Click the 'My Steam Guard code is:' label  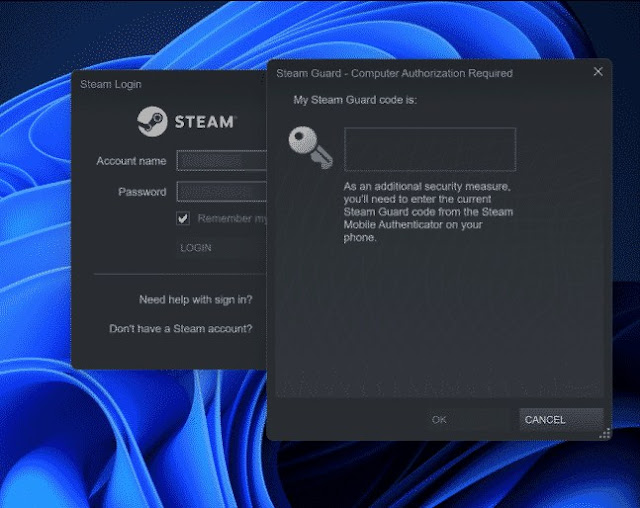(x=355, y=100)
